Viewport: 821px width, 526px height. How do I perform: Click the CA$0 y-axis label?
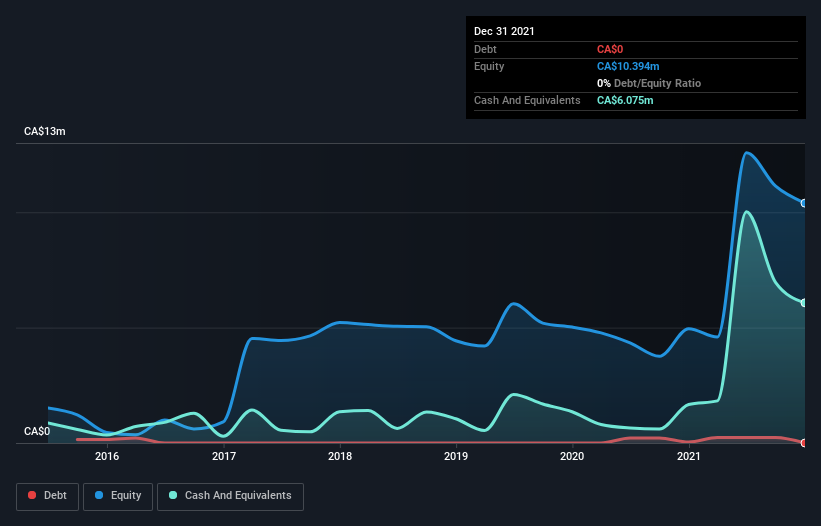[37, 431]
